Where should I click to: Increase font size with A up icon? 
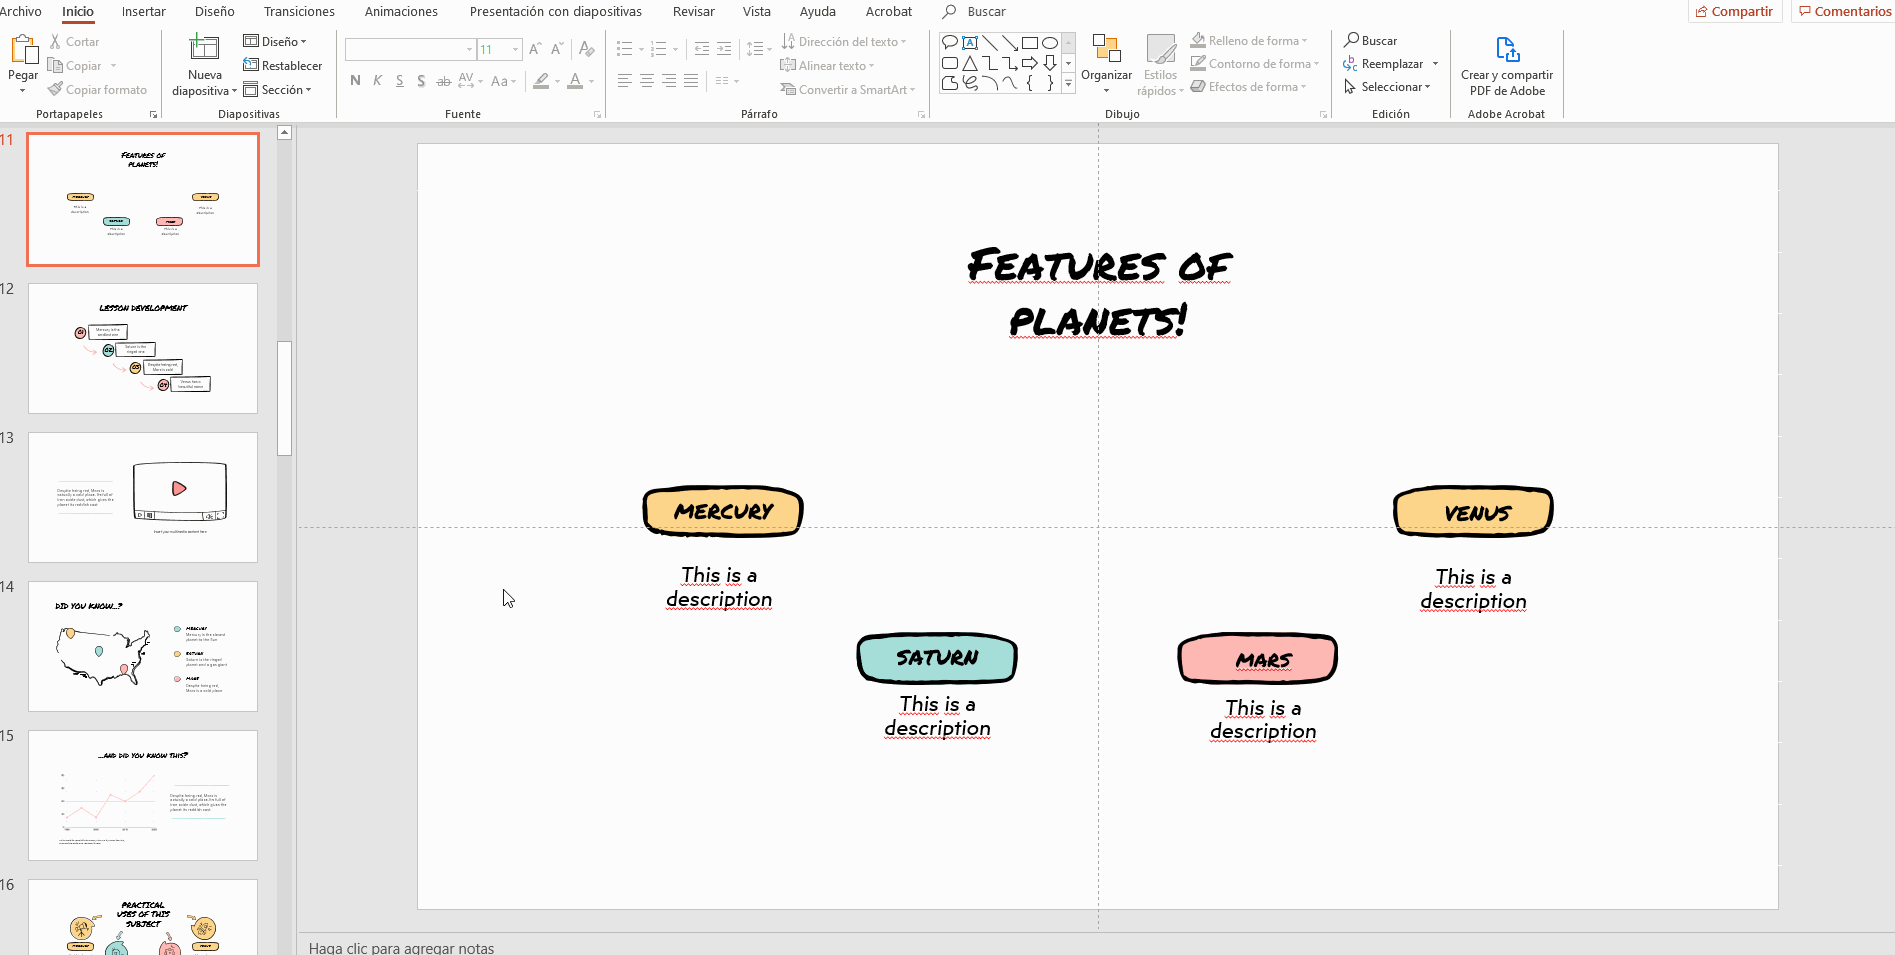[535, 49]
